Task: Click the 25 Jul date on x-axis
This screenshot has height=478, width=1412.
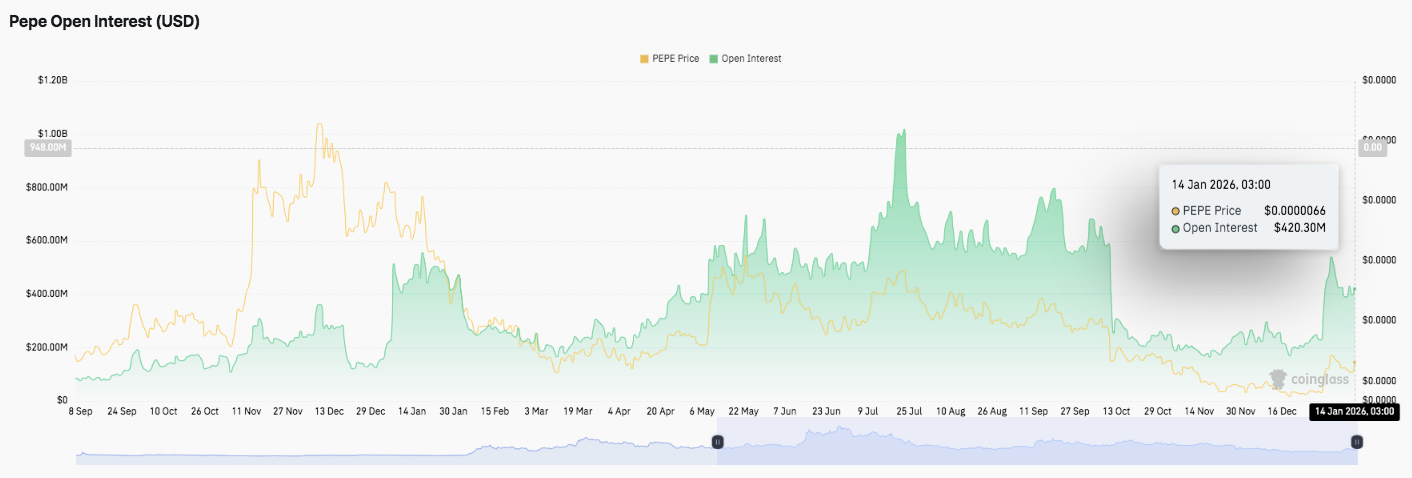Action: coord(909,411)
